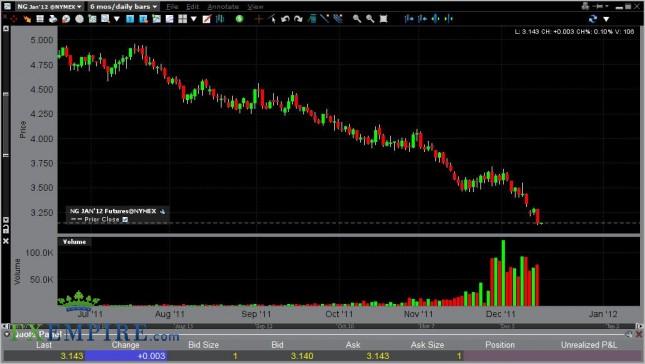The width and height of the screenshot is (645, 364).
Task: Click the green-blue compress bars icon
Action: [x=449, y=19]
